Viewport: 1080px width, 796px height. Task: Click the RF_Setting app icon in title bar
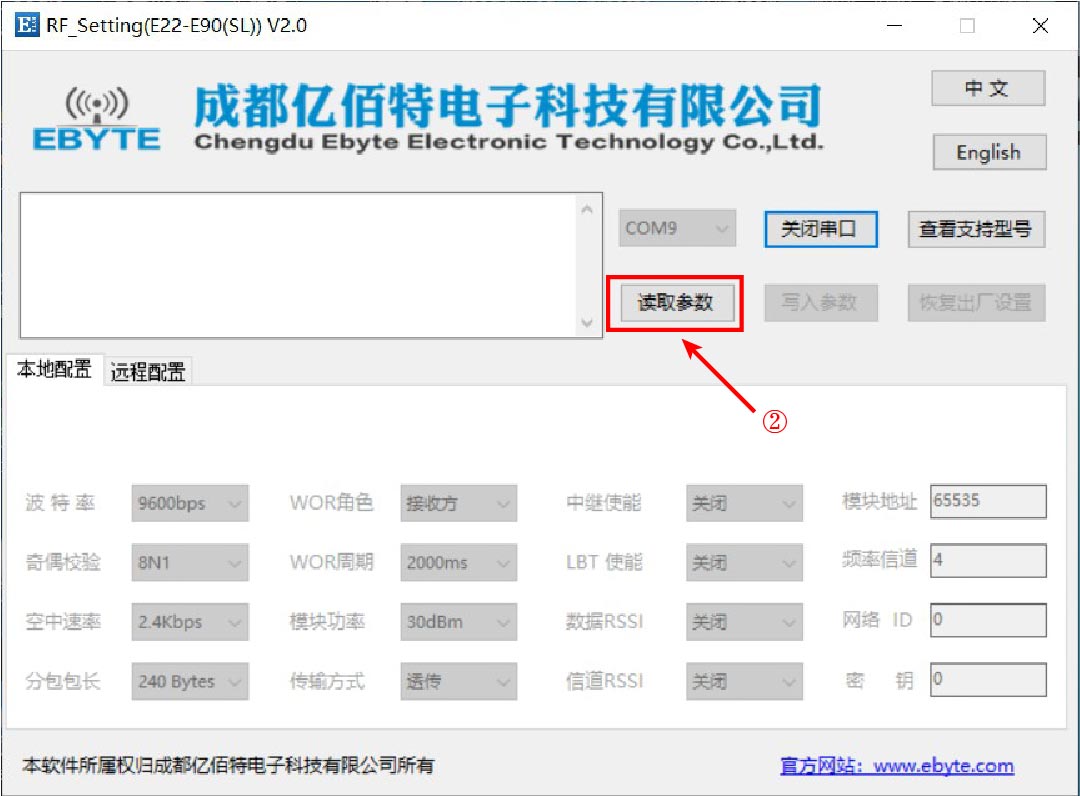click(x=27, y=25)
